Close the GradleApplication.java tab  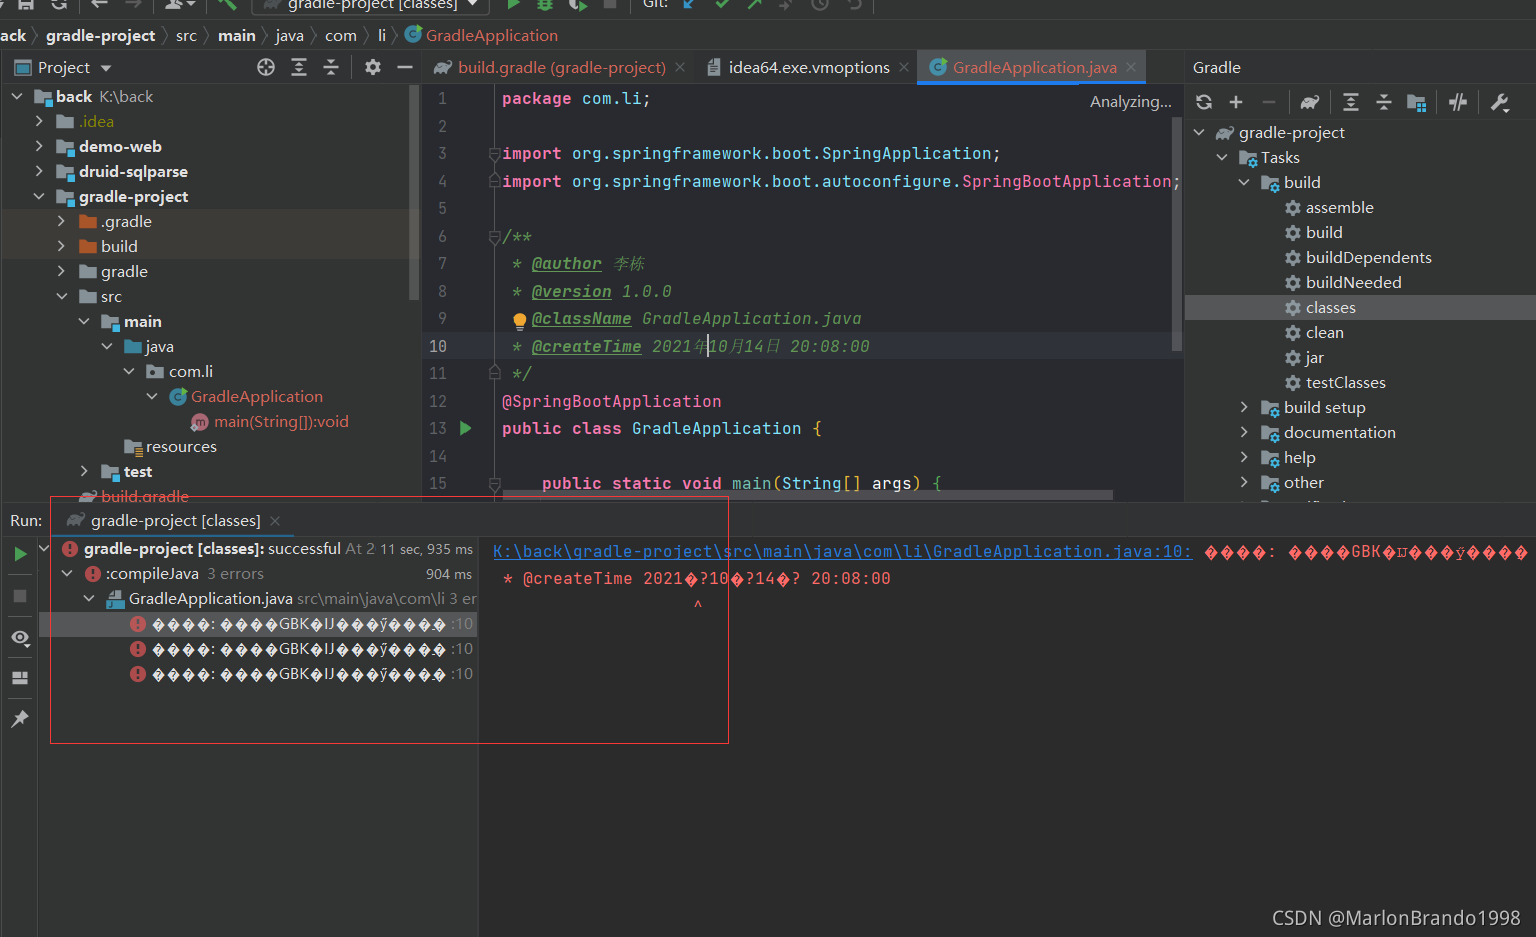pyautogui.click(x=1131, y=67)
